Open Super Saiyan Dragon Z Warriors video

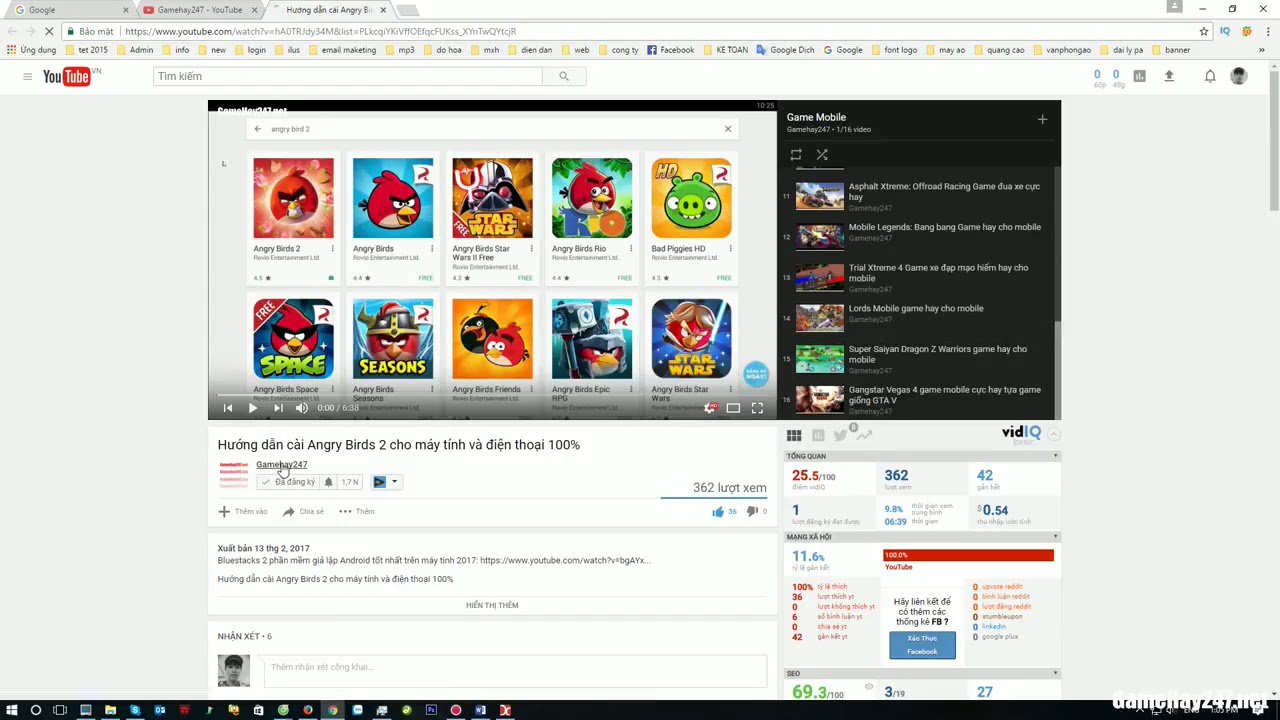tap(918, 359)
